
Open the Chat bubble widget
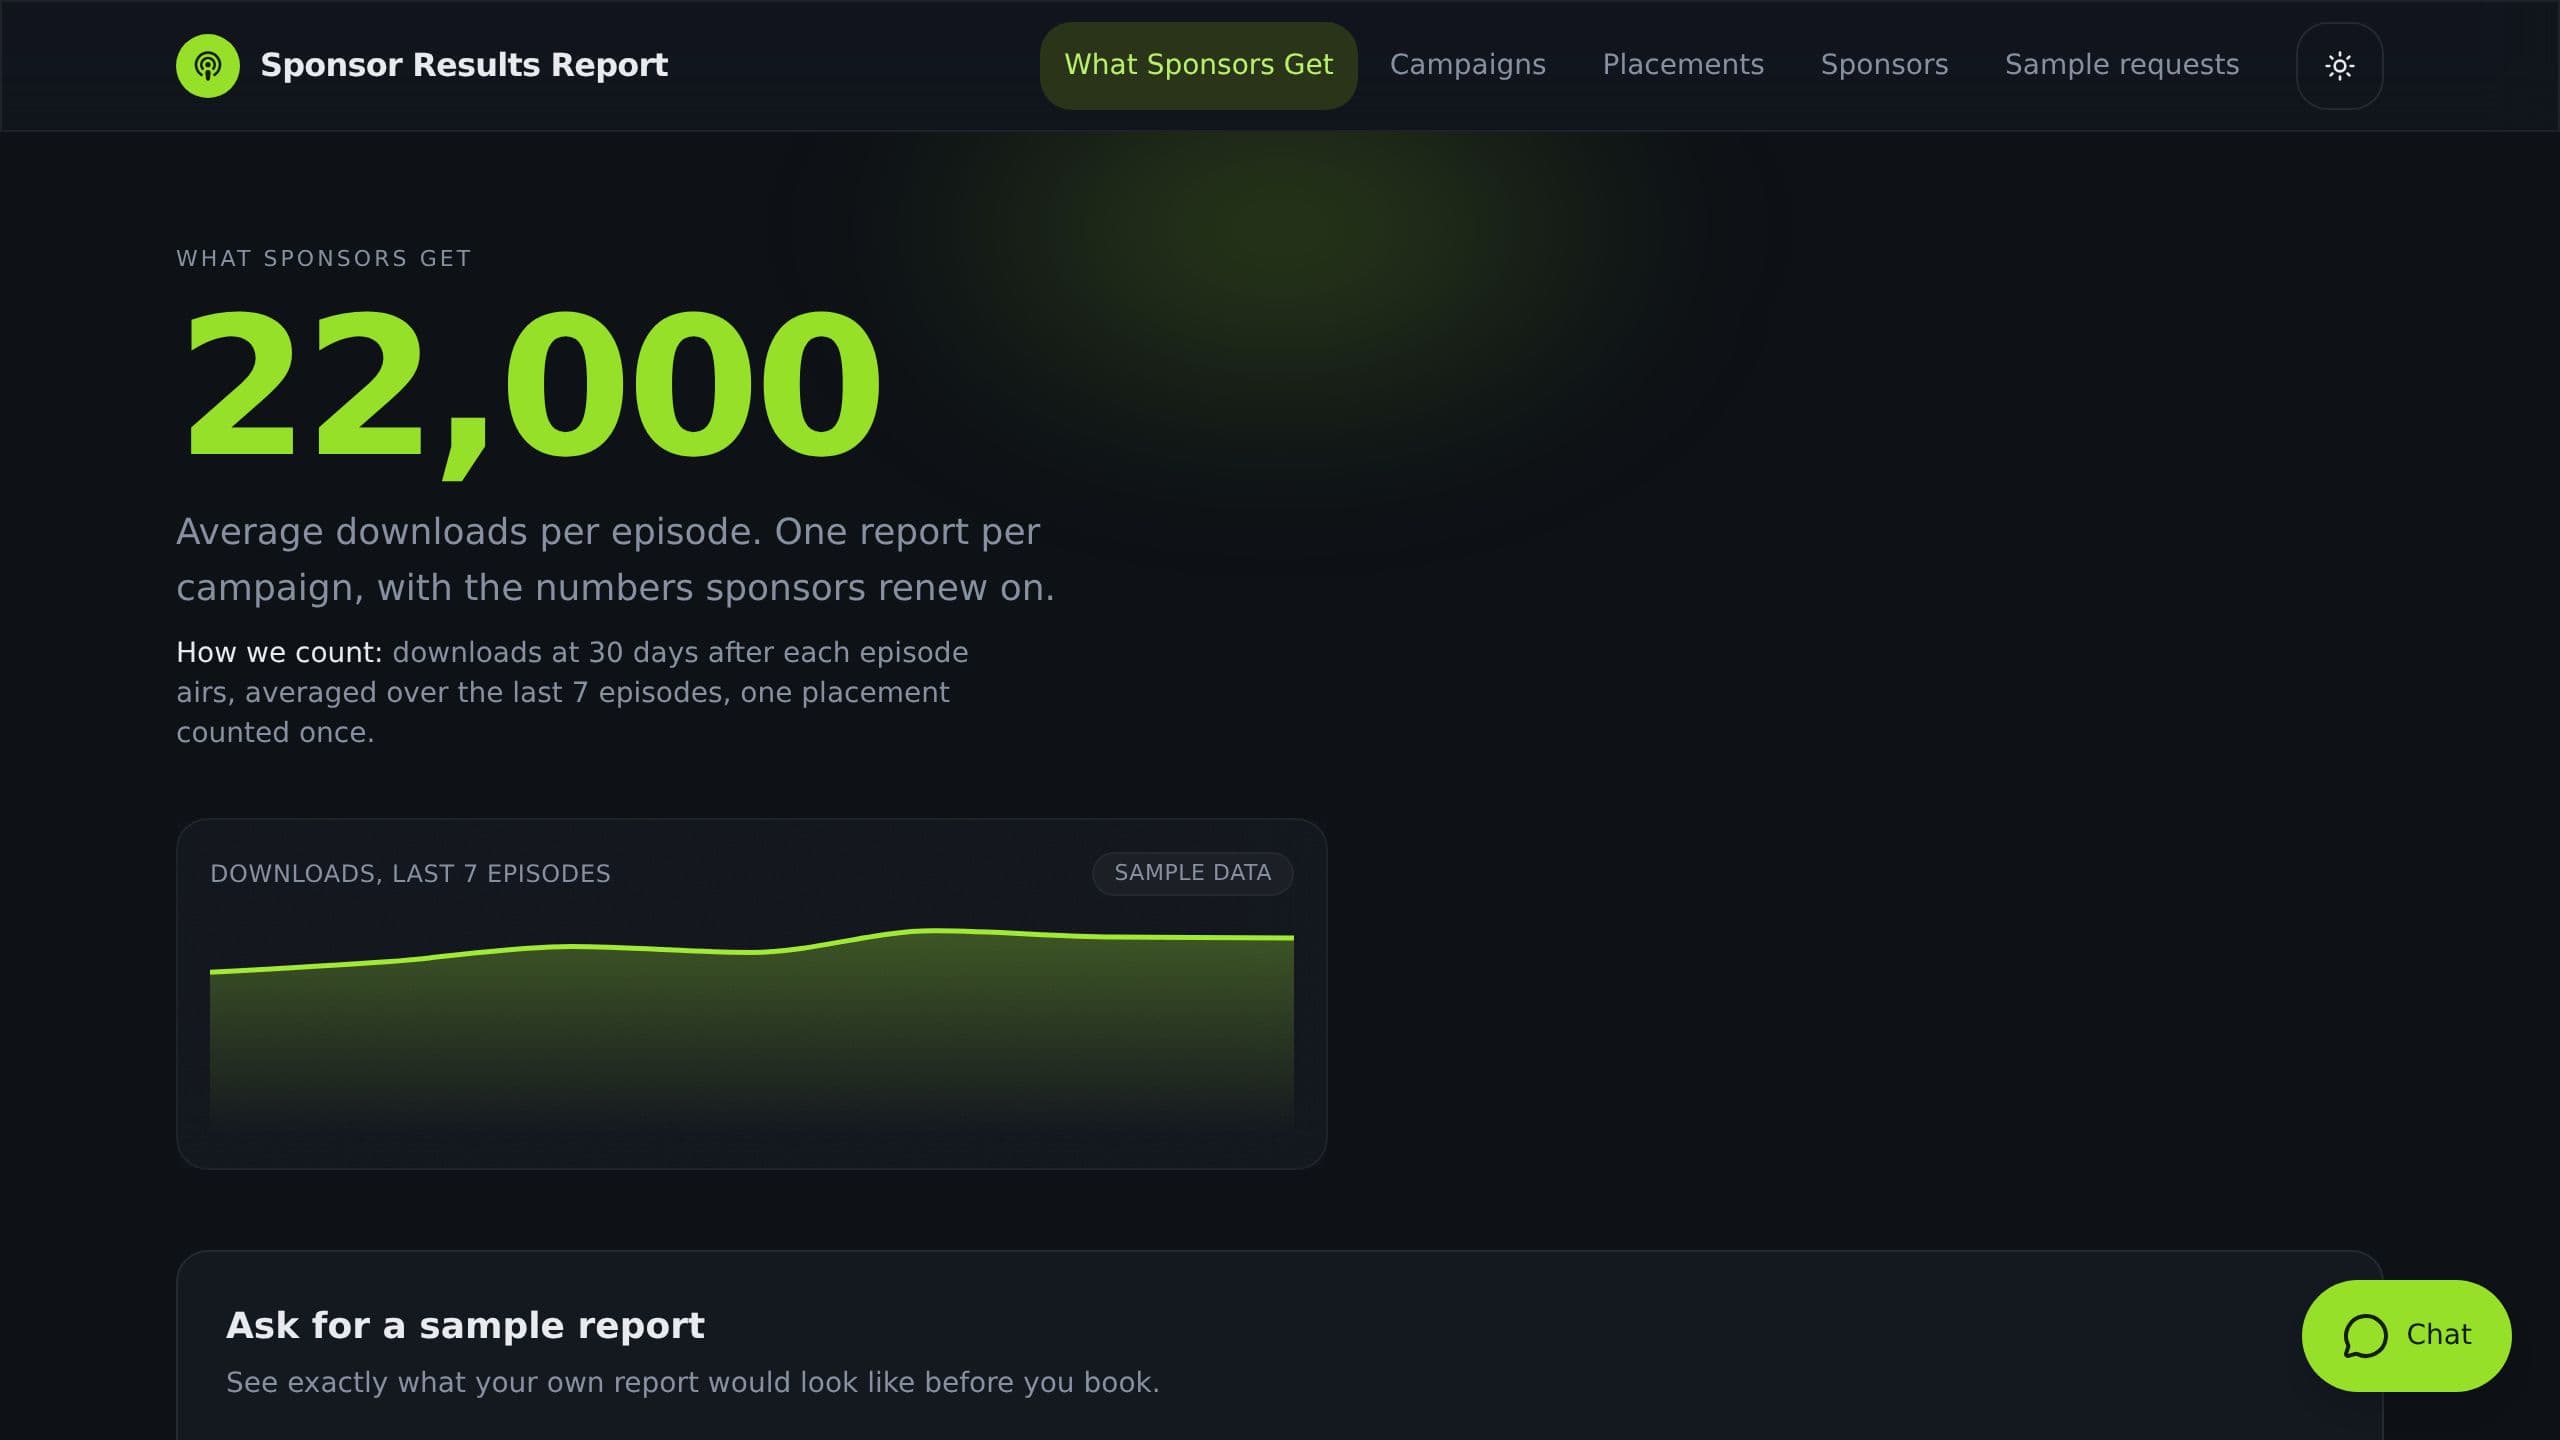tap(2406, 1335)
